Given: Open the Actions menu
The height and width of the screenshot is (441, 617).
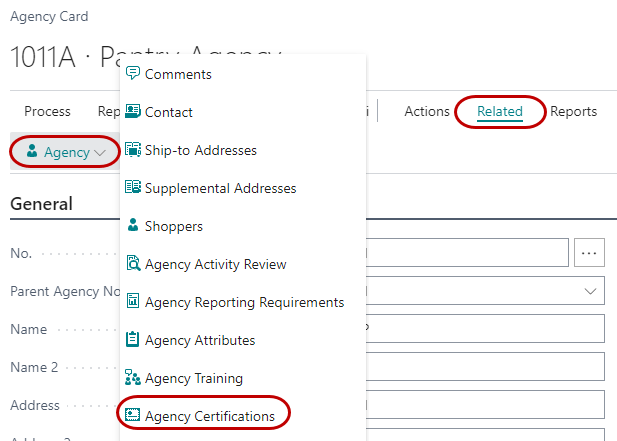Looking at the screenshot, I should [427, 111].
